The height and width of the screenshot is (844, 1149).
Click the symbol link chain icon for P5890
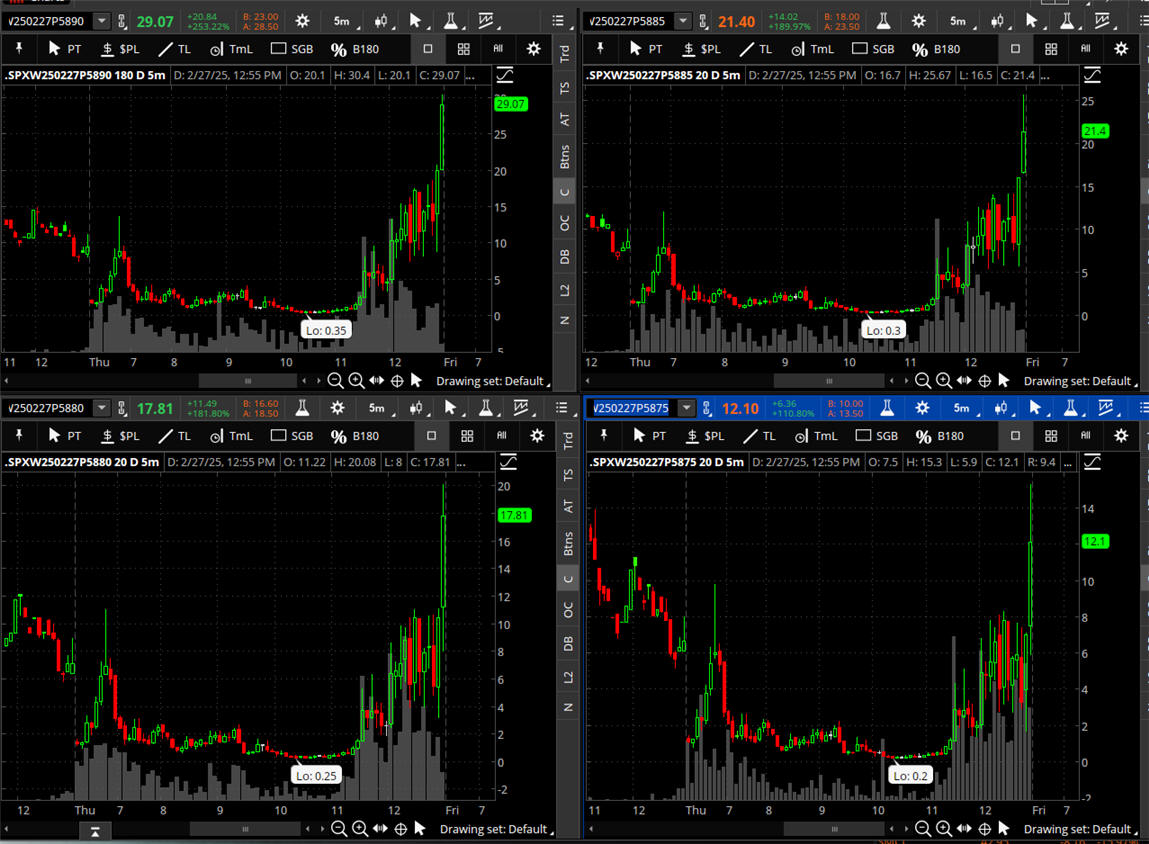(122, 21)
